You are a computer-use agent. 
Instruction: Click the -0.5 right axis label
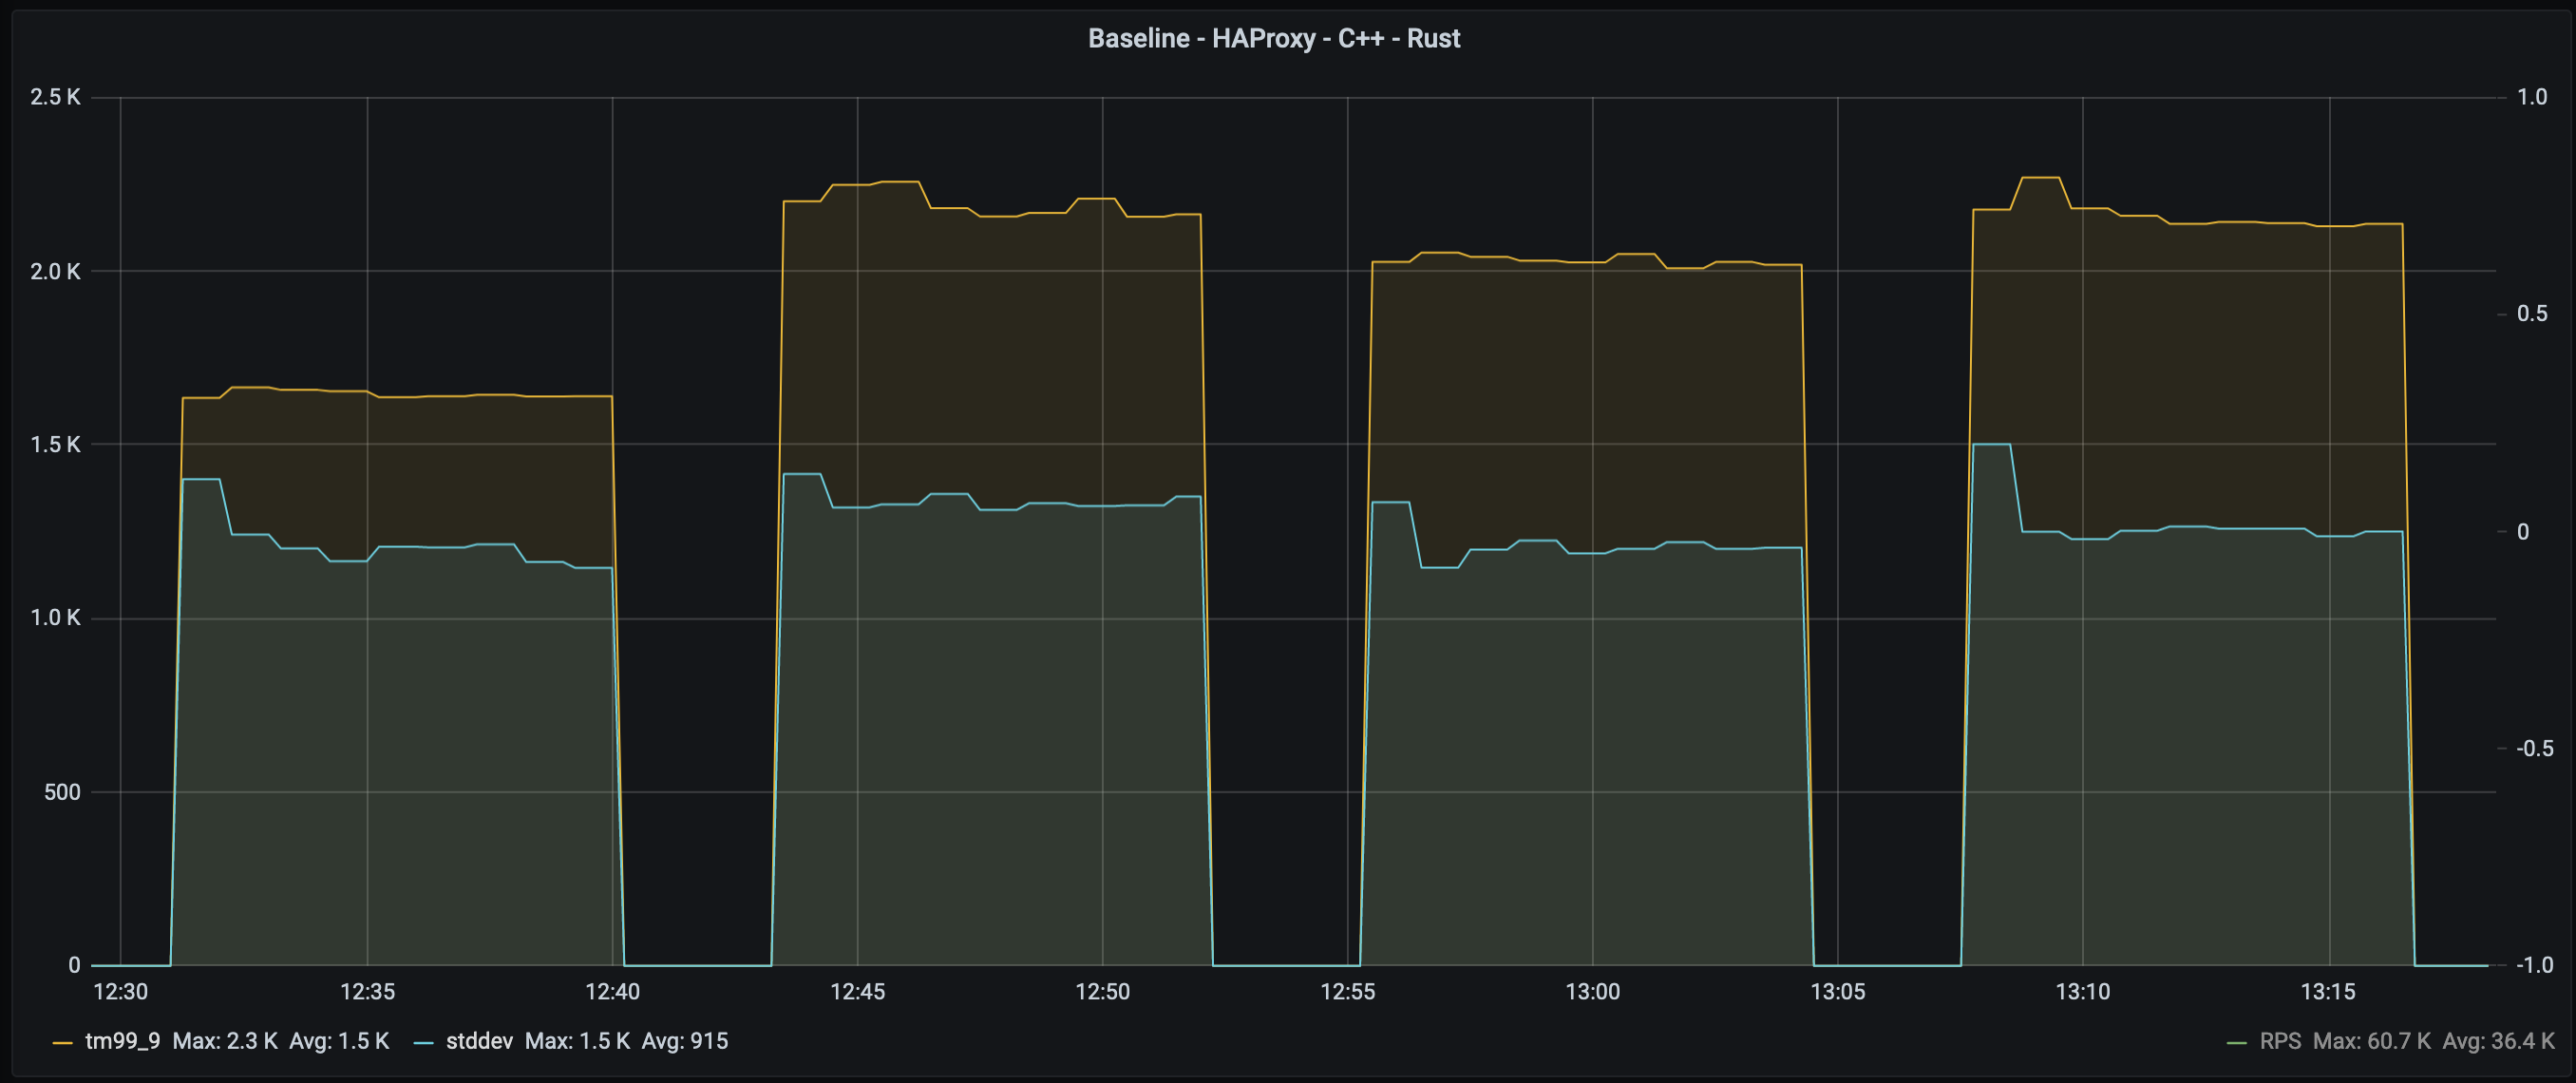tap(2533, 748)
